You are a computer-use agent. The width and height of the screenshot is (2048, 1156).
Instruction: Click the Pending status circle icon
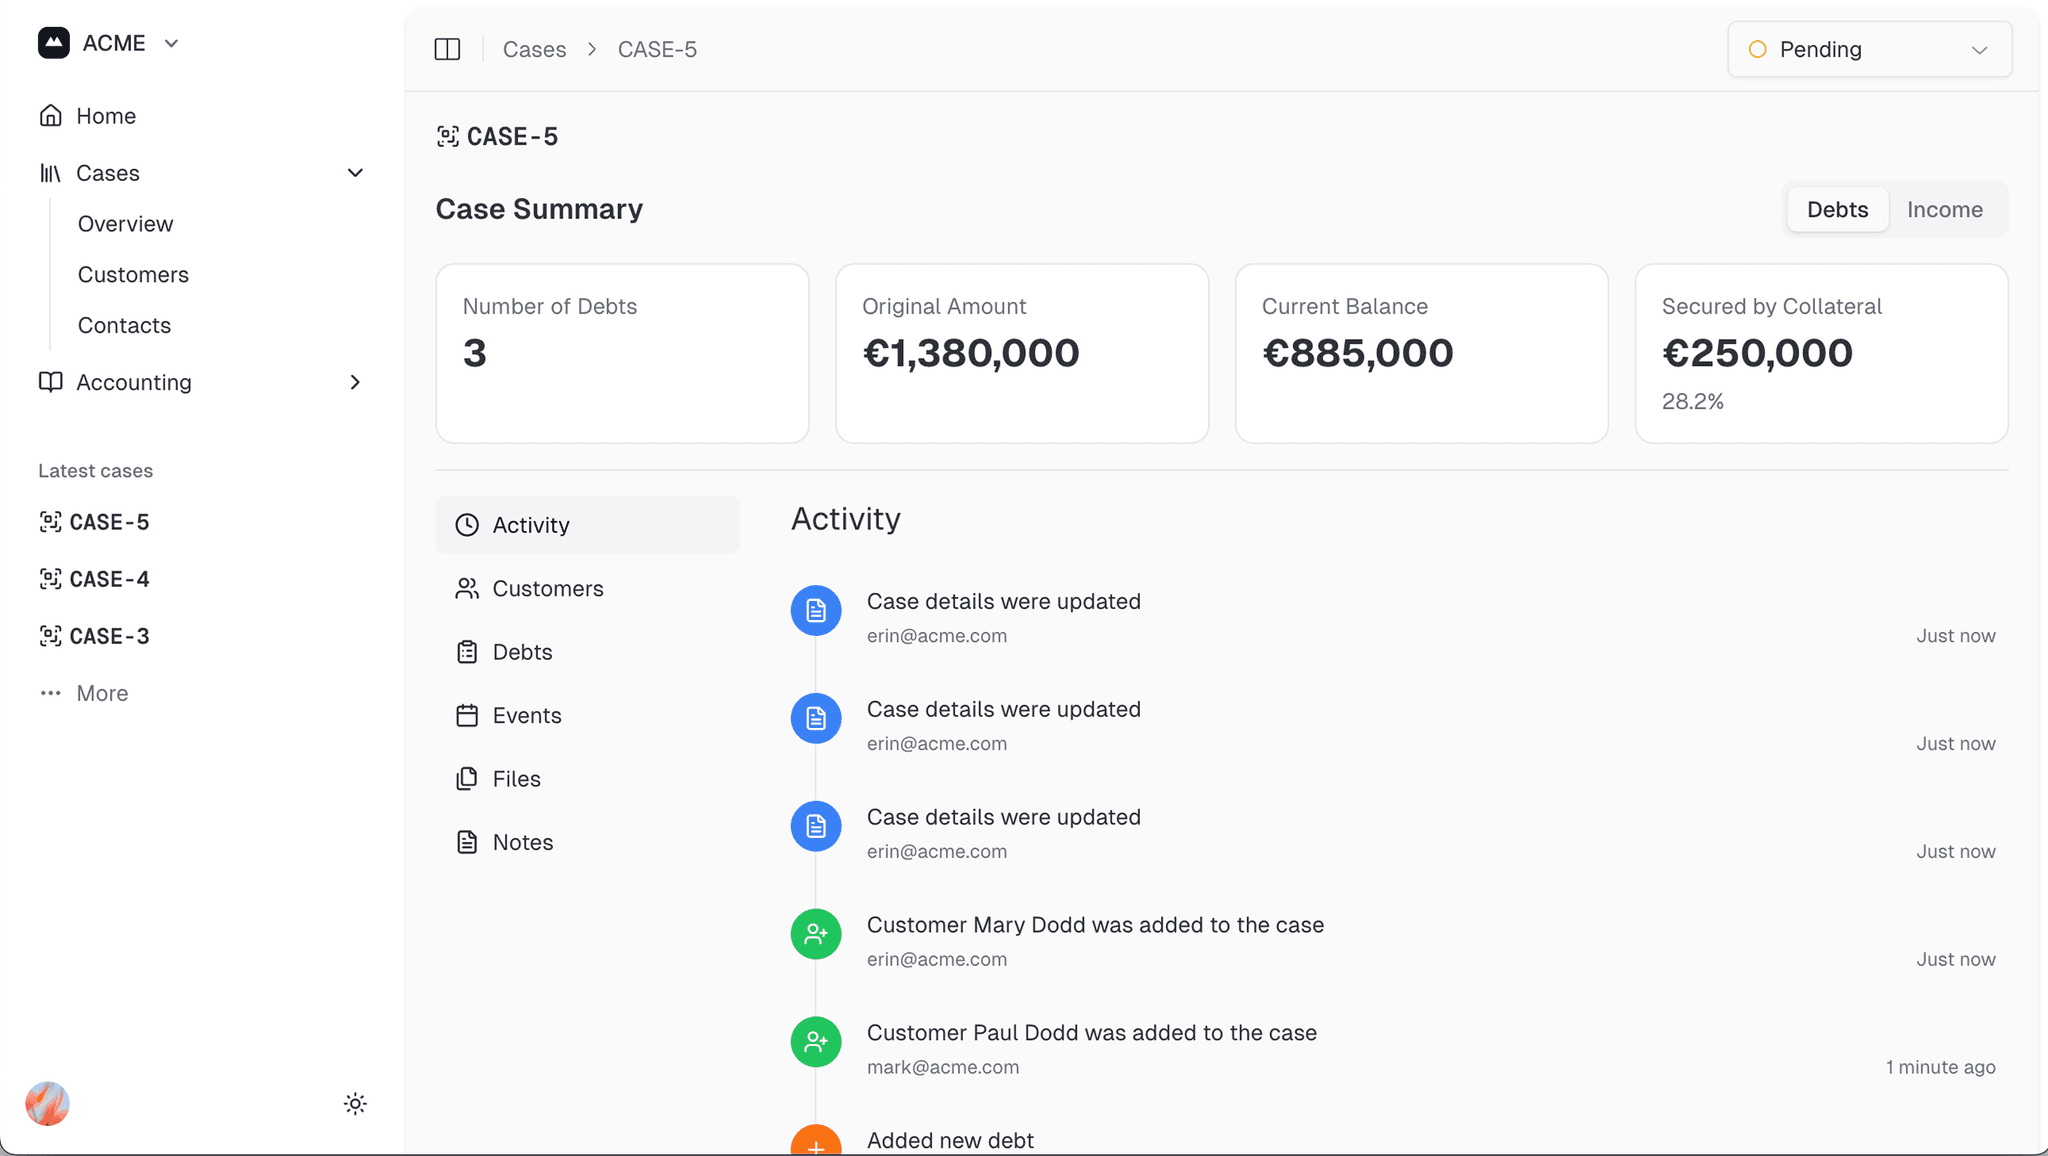coord(1757,49)
